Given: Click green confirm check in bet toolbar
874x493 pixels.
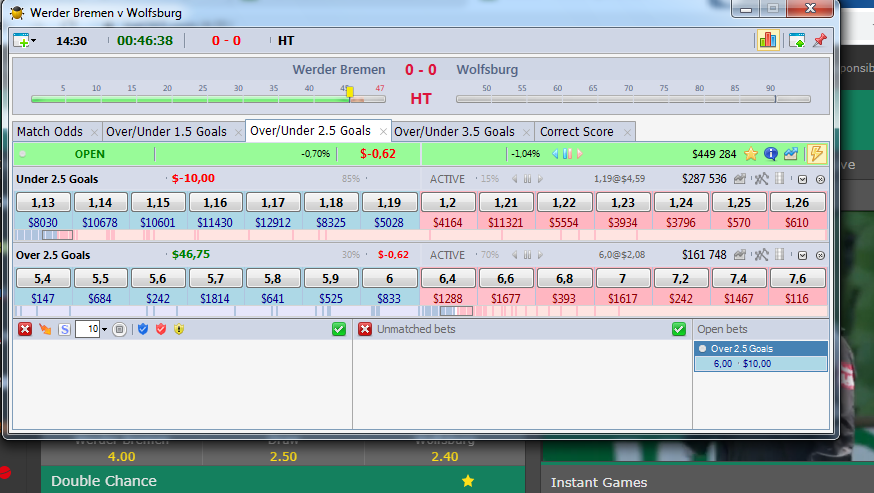Looking at the screenshot, I should tap(339, 329).
